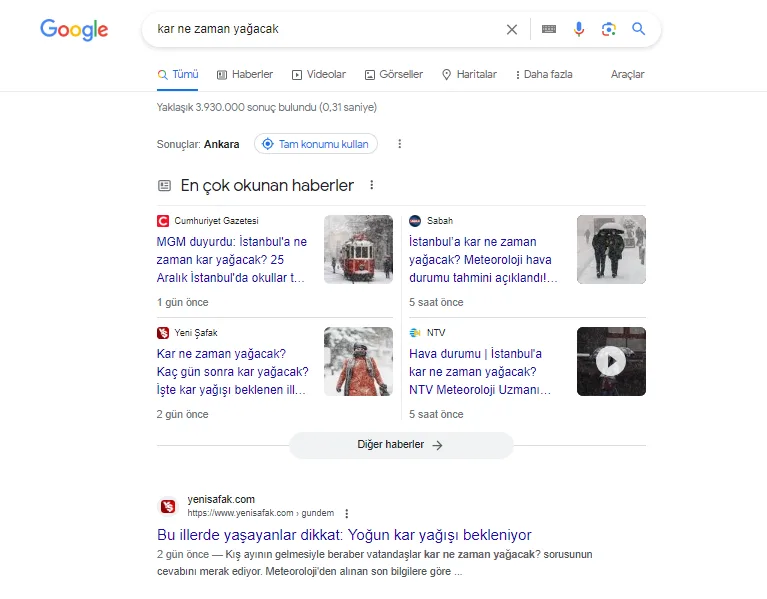767x599 pixels.
Task: Click the Google logo
Action: [x=74, y=30]
